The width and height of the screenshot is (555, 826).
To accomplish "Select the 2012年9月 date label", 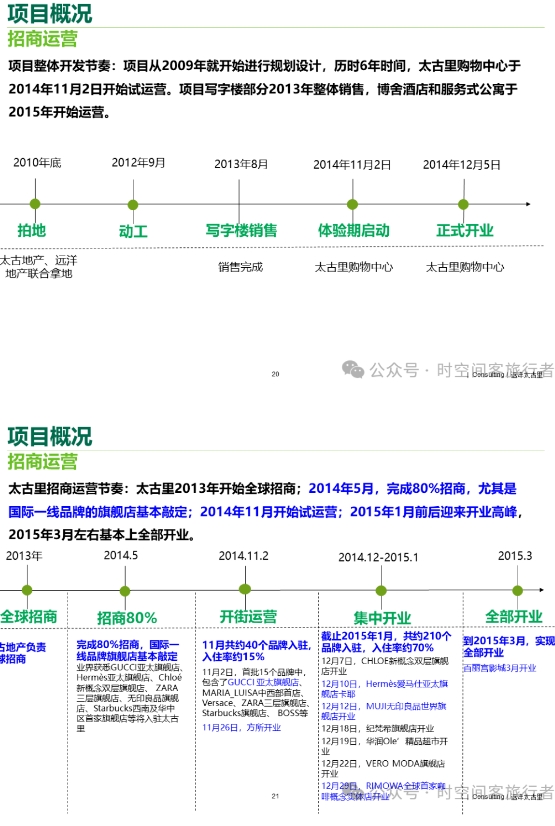I will pyautogui.click(x=138, y=163).
